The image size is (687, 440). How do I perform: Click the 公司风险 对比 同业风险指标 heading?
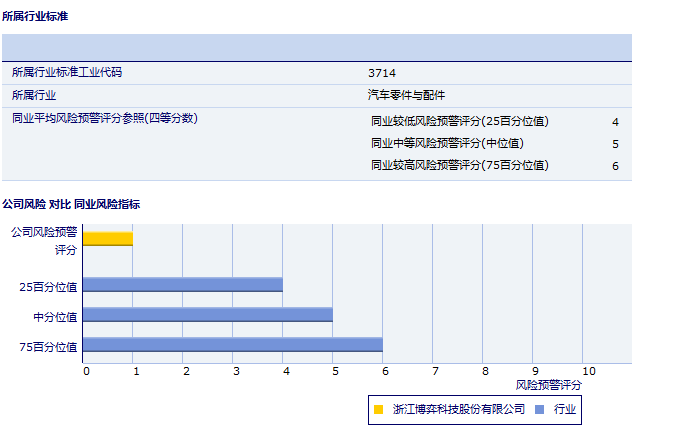point(71,204)
